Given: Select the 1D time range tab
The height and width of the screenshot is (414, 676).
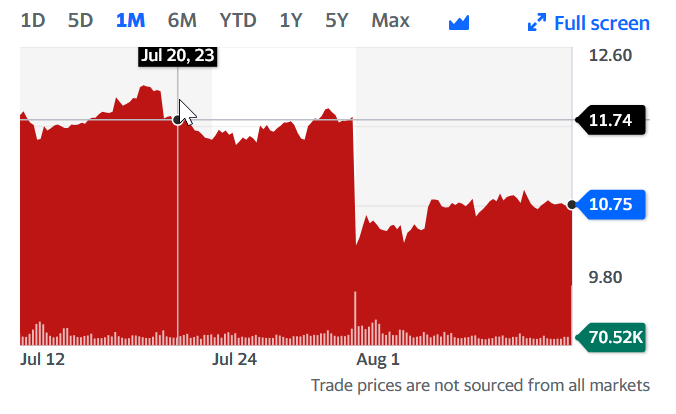Looking at the screenshot, I should pyautogui.click(x=33, y=20).
